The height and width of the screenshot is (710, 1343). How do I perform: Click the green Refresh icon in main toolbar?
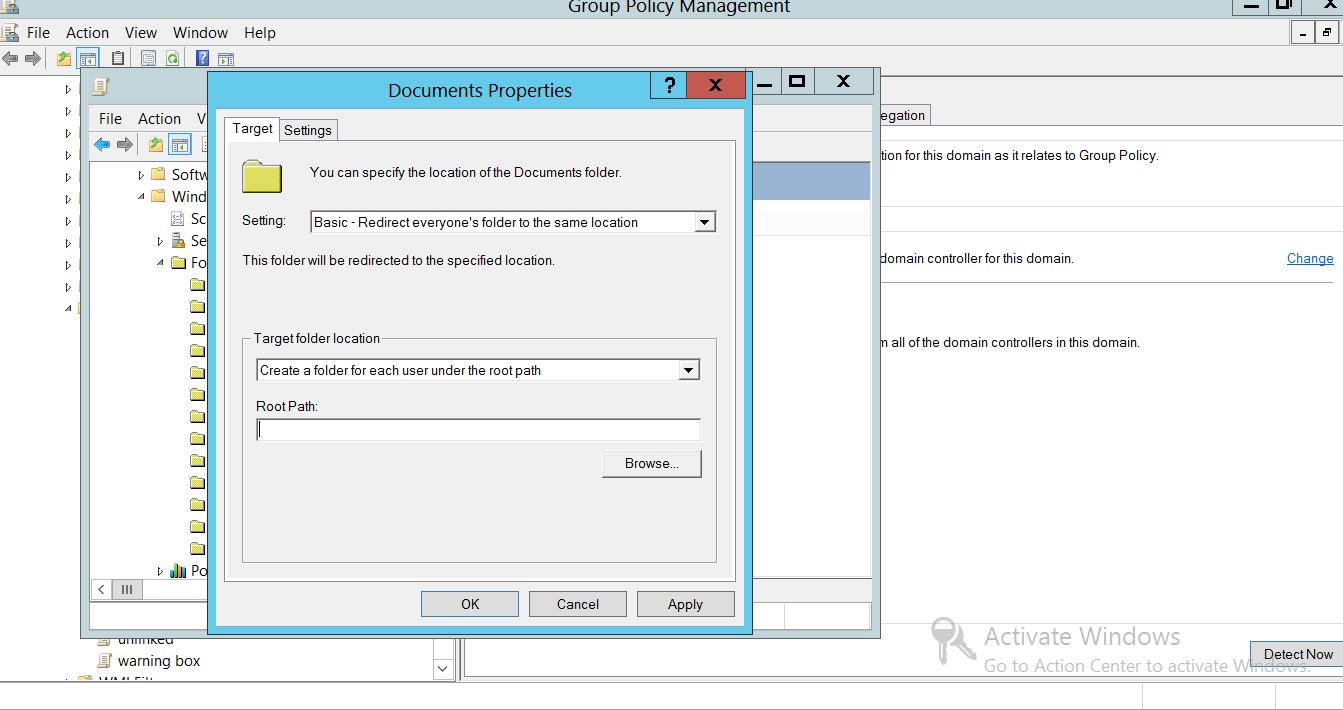coord(172,59)
